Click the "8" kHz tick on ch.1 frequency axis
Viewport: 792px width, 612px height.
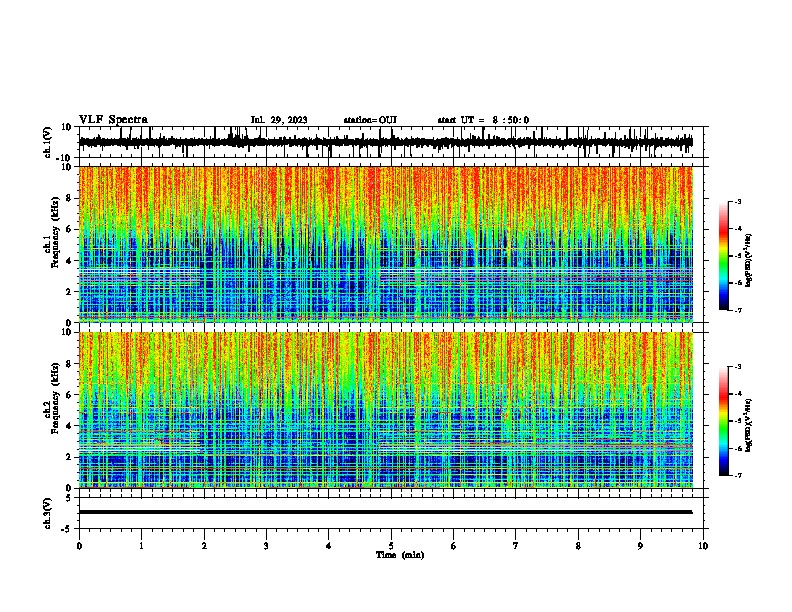click(x=69, y=198)
